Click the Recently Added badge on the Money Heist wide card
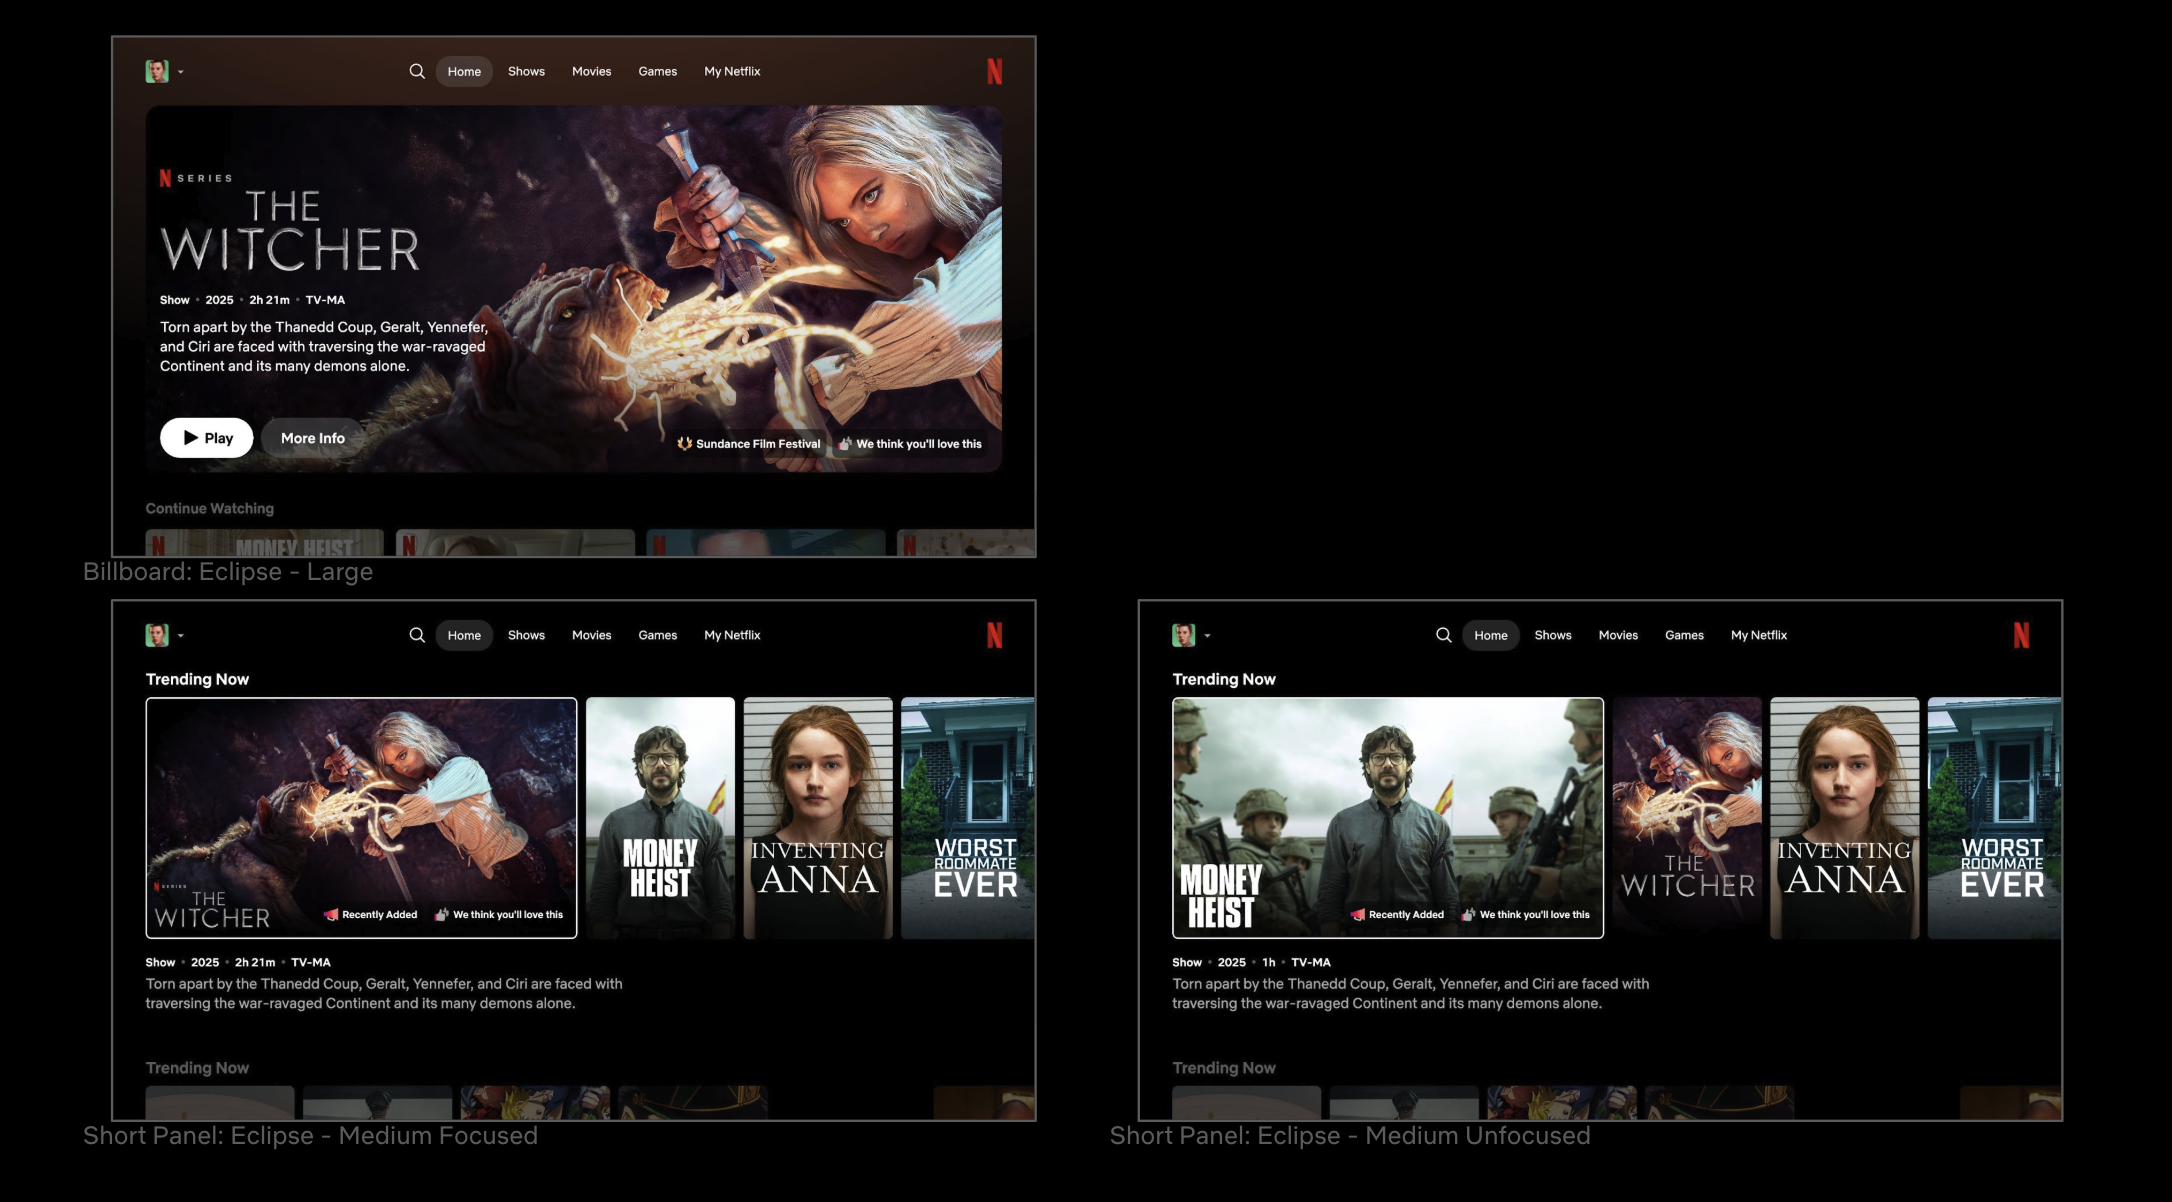Image resolution: width=2172 pixels, height=1202 pixels. [x=1398, y=915]
